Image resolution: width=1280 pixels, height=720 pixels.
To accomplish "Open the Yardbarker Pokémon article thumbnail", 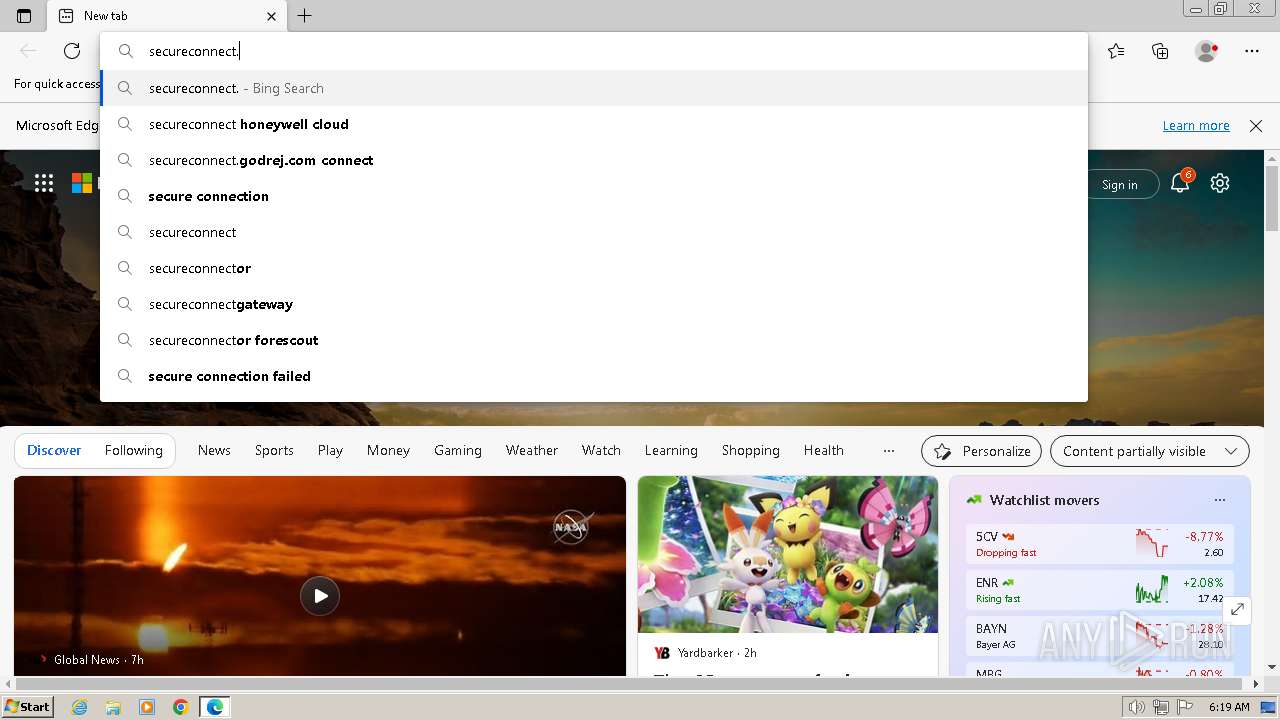I will pyautogui.click(x=788, y=554).
